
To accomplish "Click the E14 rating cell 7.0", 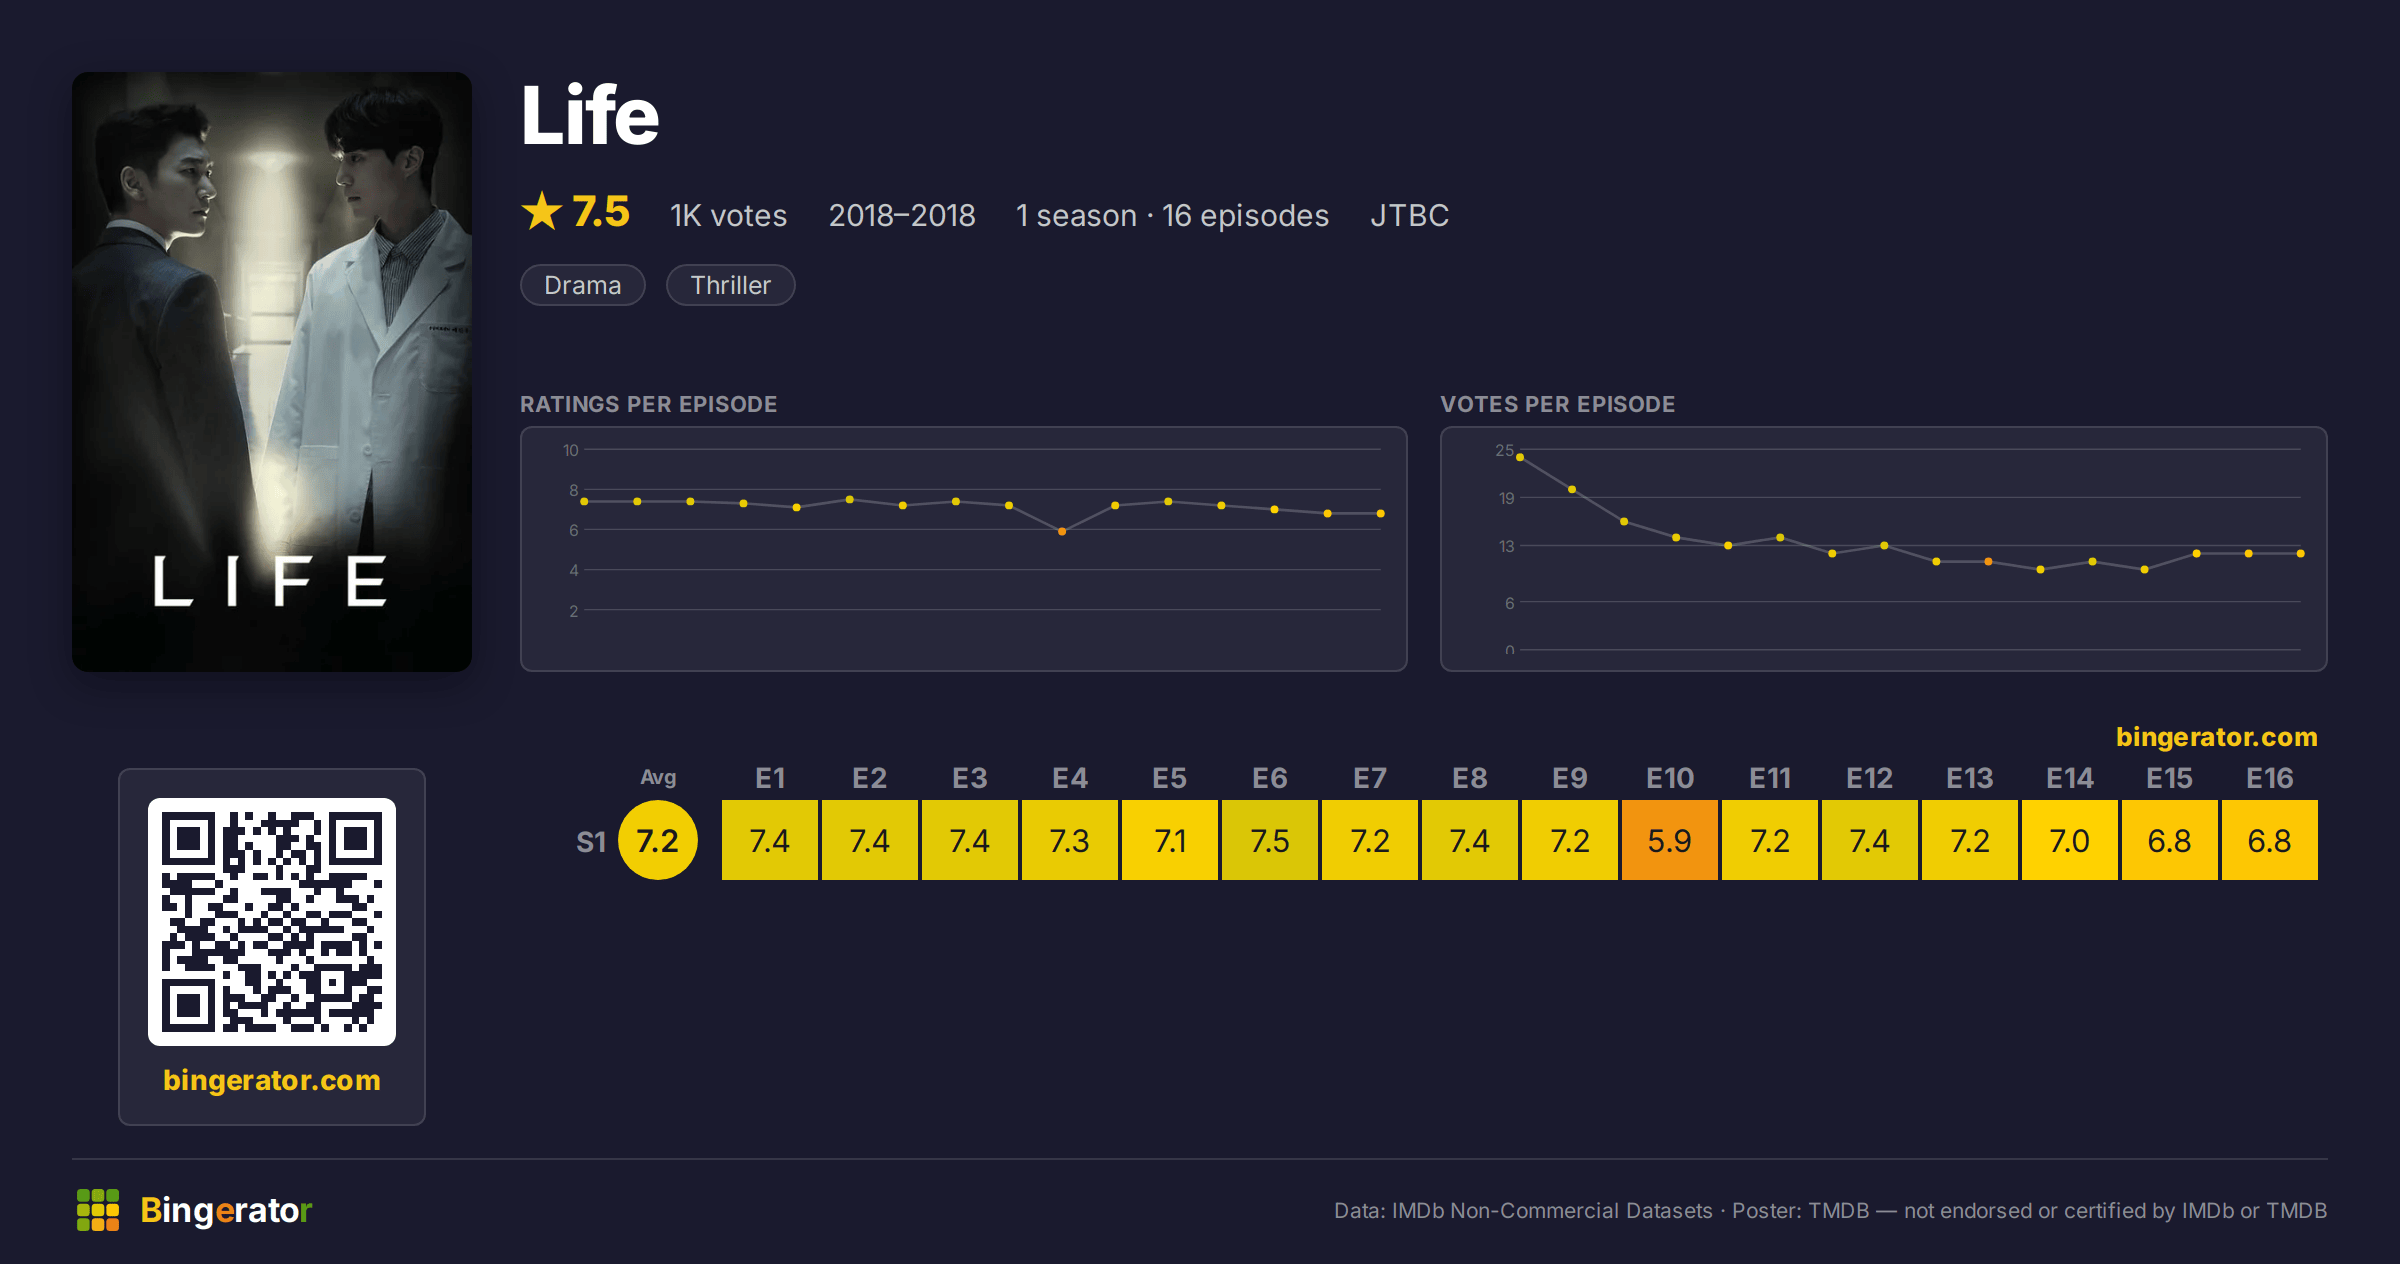I will point(2070,840).
